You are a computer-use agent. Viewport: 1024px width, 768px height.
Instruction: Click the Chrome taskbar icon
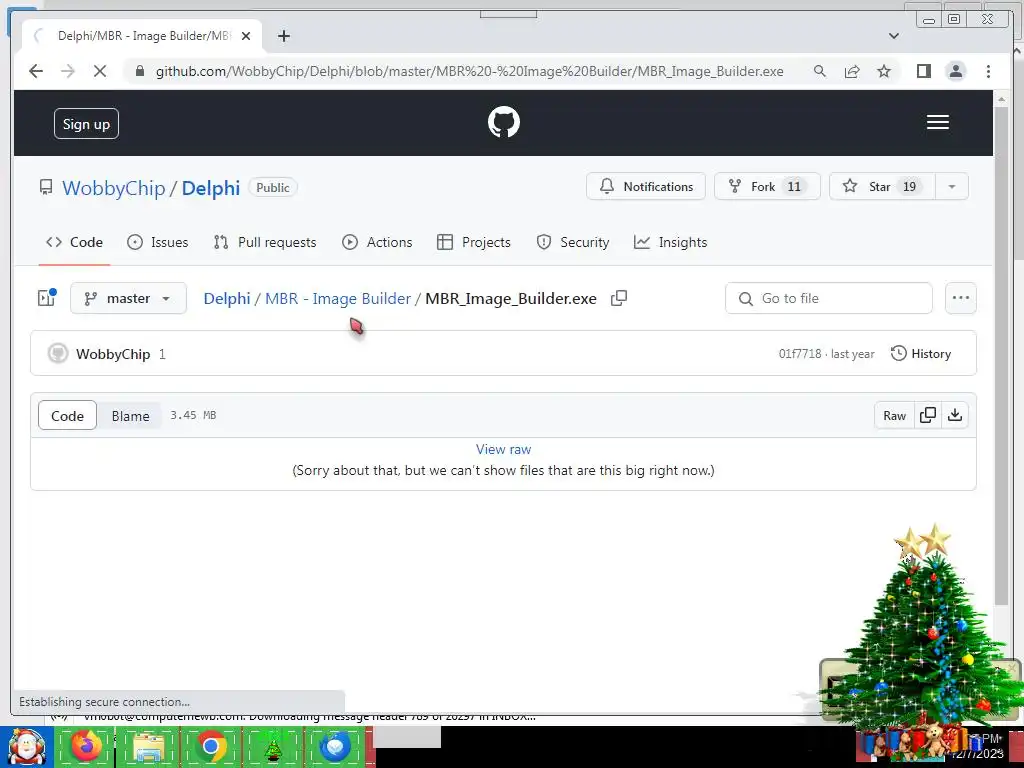[211, 746]
